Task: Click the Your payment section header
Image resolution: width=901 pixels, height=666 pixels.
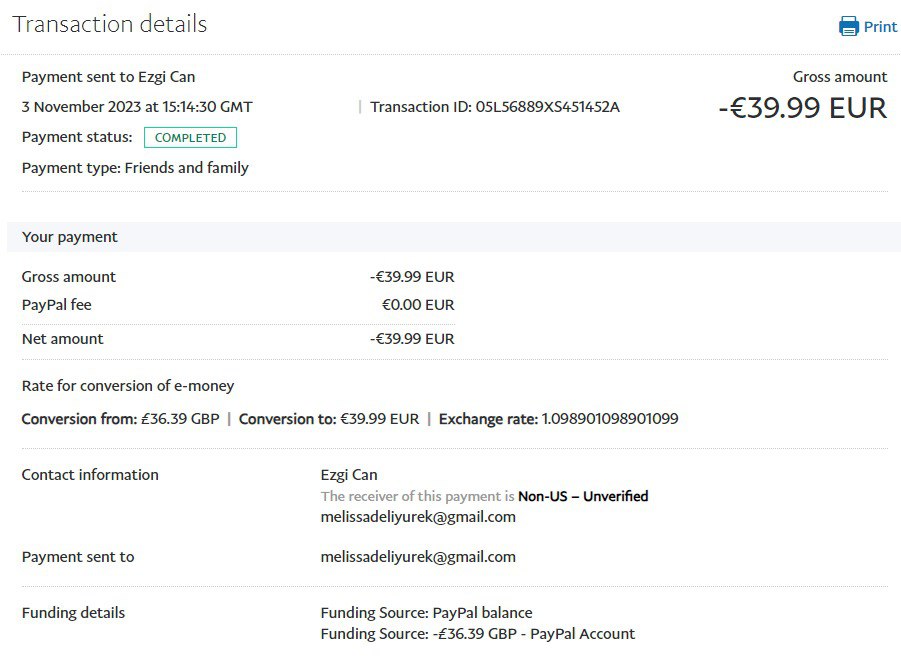Action: [x=70, y=237]
